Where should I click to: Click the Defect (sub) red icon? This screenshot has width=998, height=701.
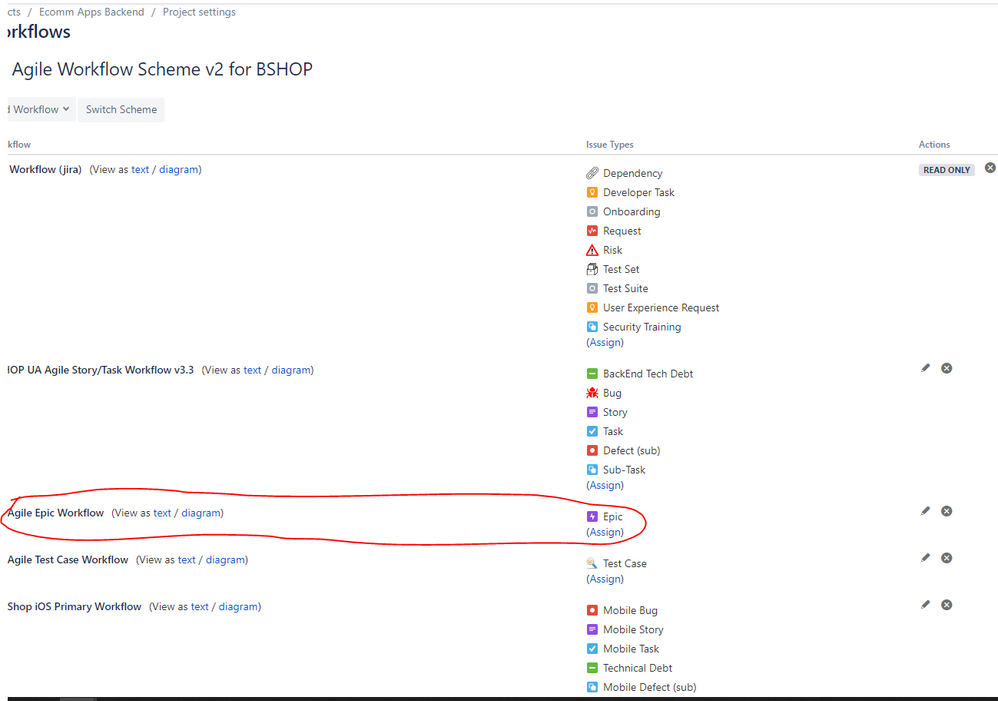[x=592, y=450]
